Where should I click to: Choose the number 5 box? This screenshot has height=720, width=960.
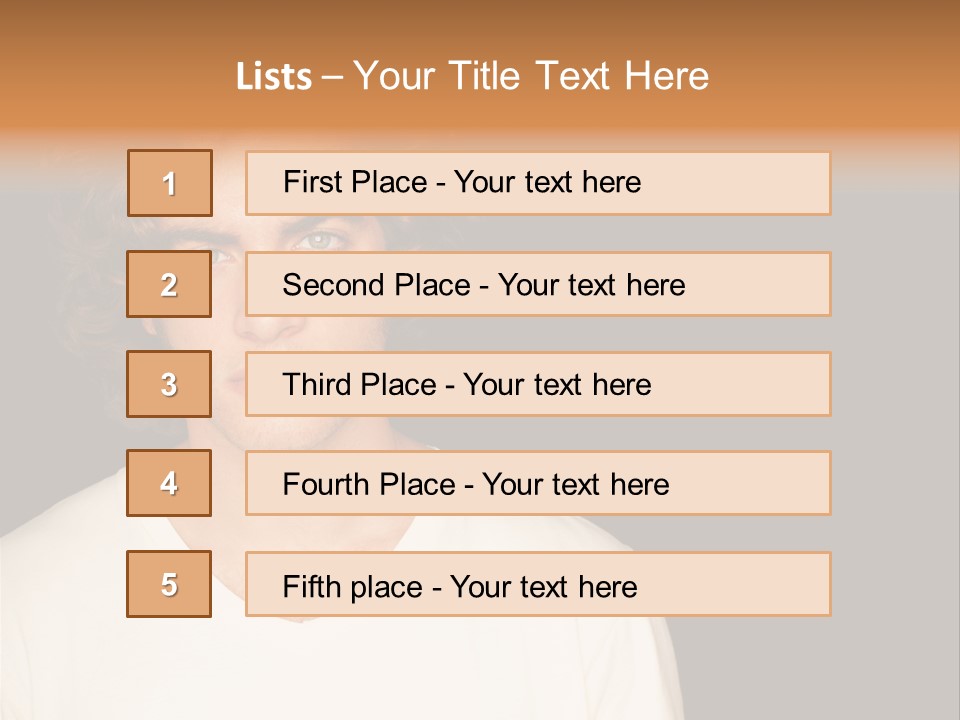pos(169,584)
